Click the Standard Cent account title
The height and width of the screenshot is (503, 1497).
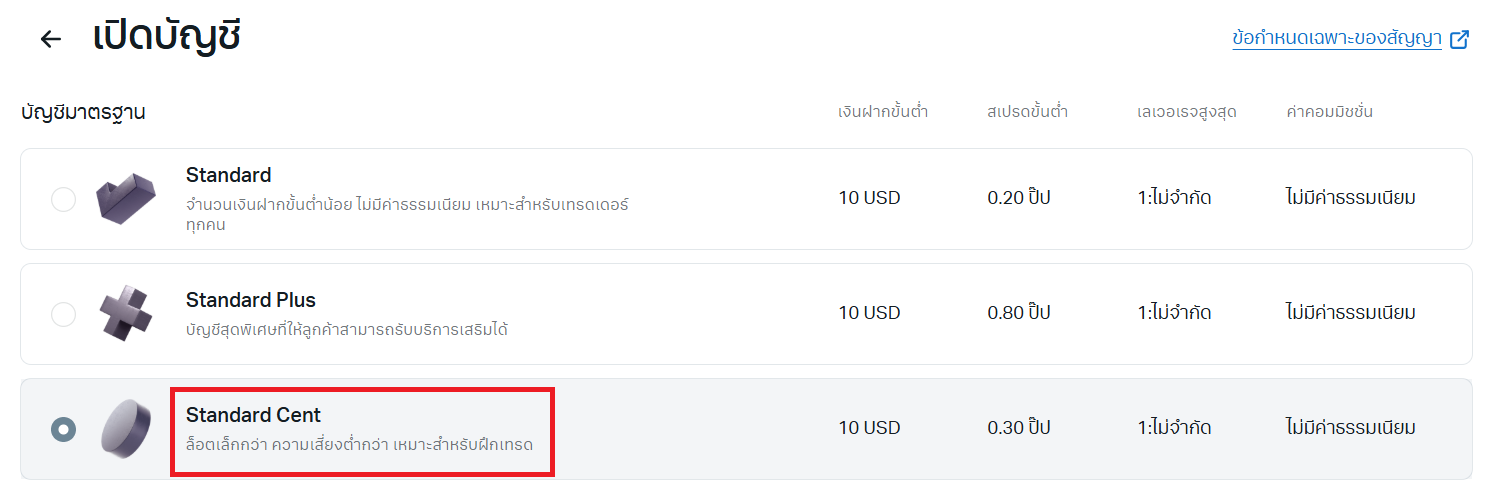pyautogui.click(x=253, y=415)
